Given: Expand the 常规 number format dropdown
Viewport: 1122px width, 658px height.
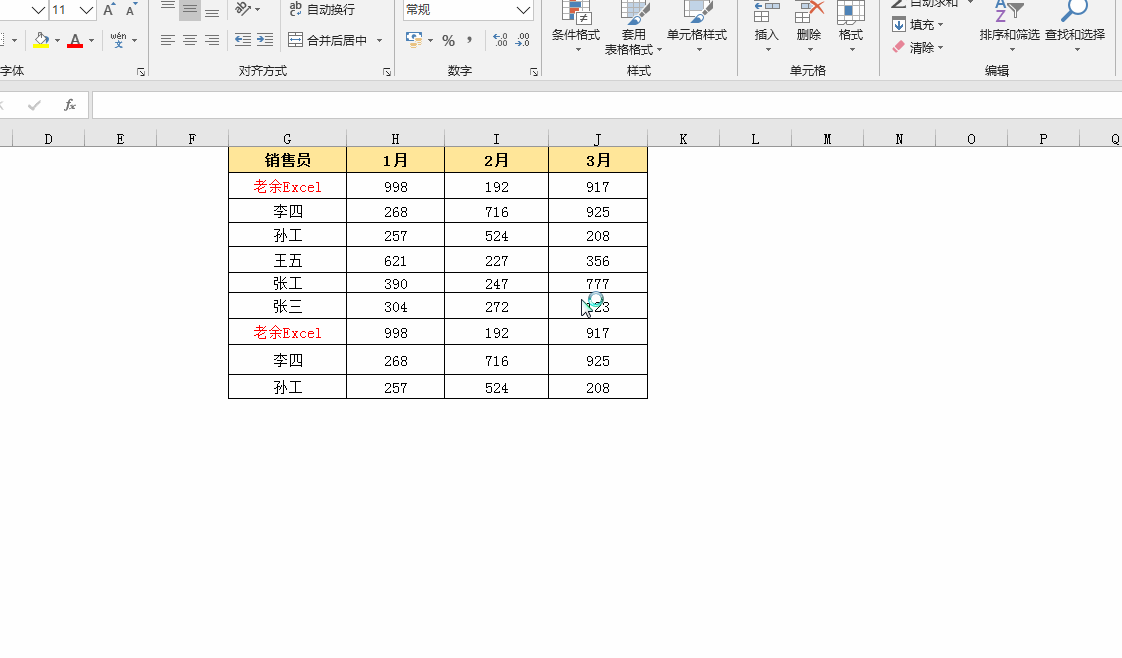Looking at the screenshot, I should click(523, 10).
